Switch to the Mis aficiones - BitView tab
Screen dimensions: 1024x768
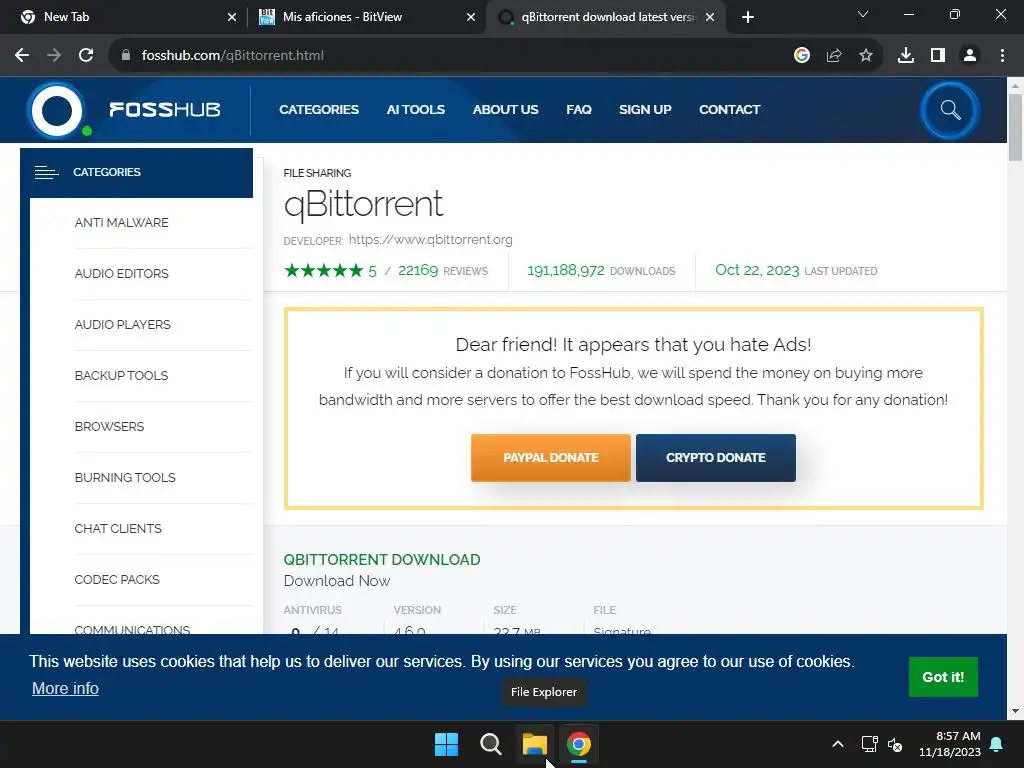[366, 17]
